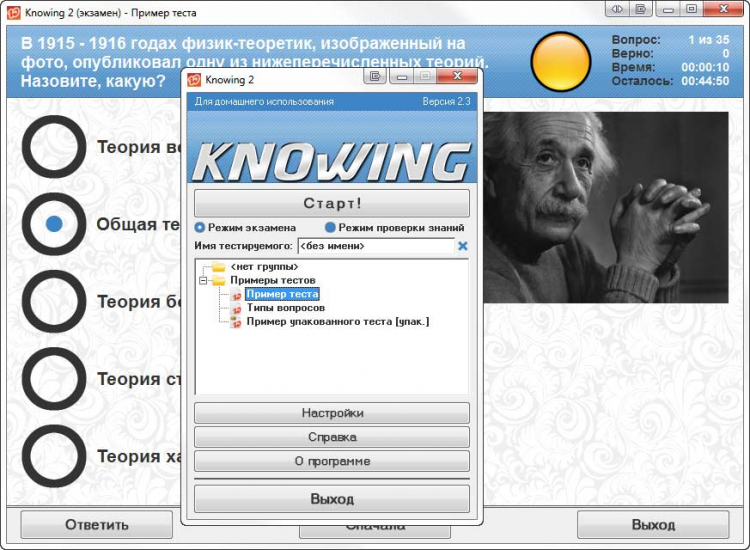Click the 'Примеры тестов' folder icon
The height and width of the screenshot is (550, 750).
[219, 281]
